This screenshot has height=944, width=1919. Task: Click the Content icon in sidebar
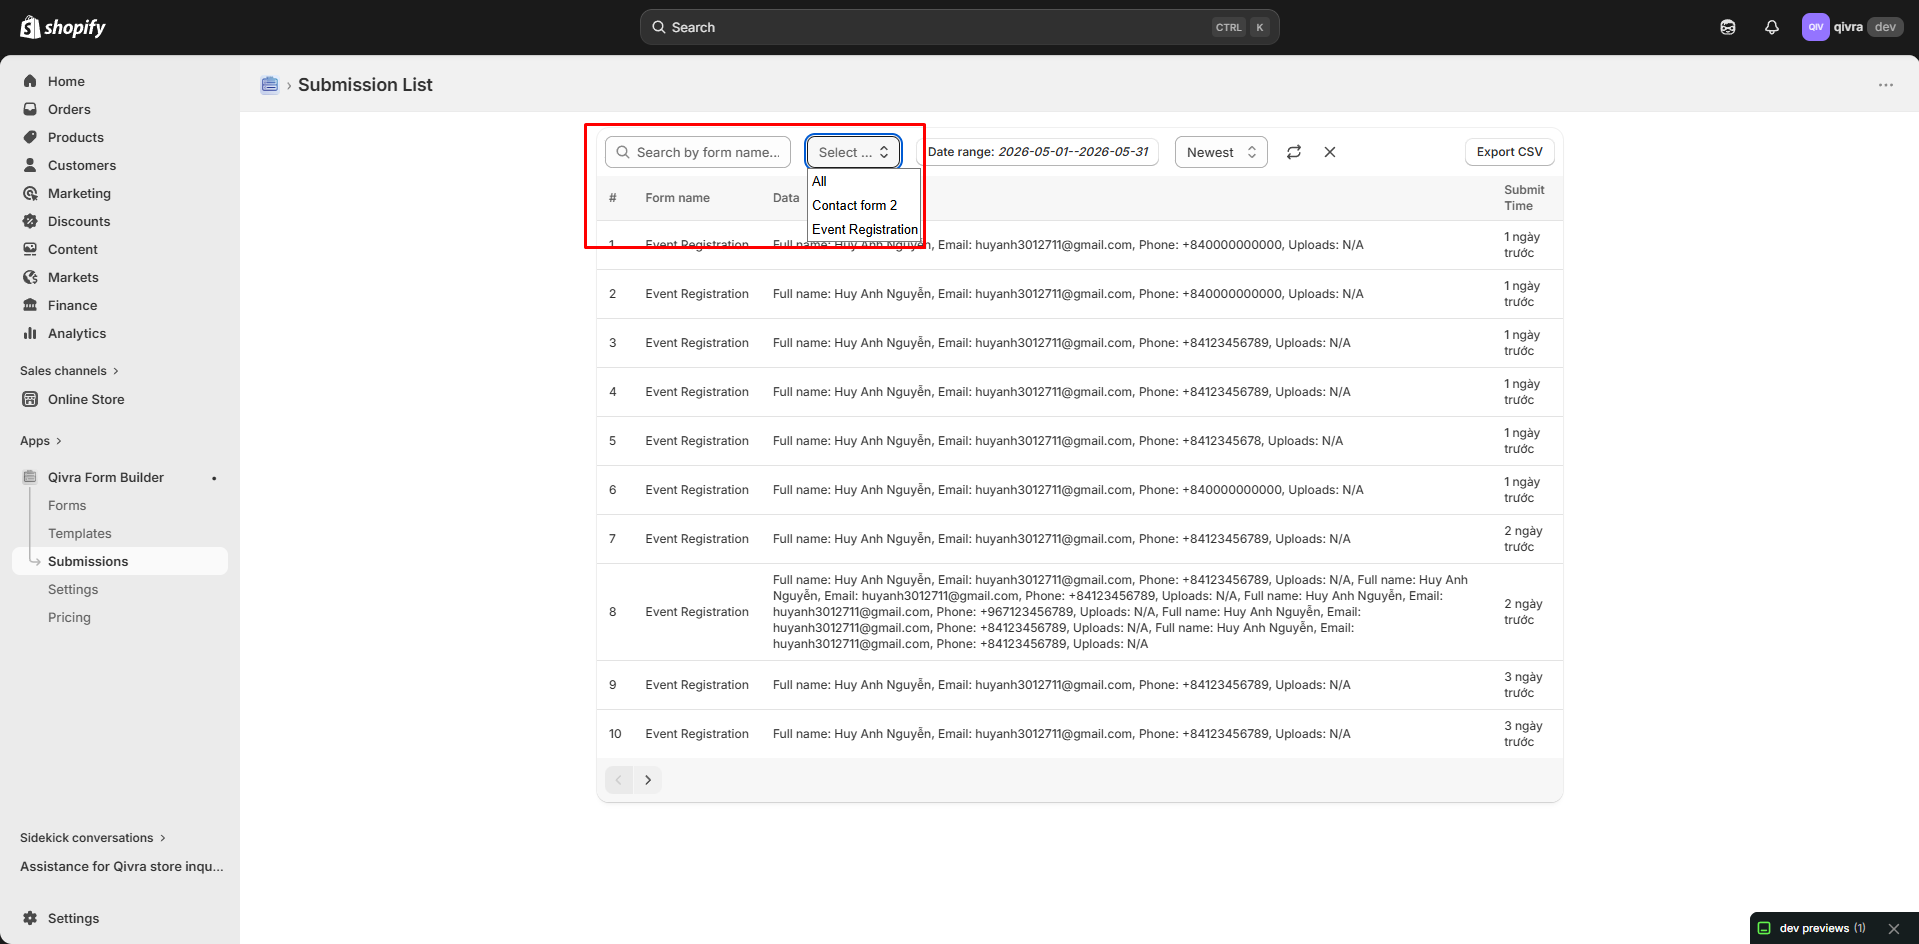point(30,249)
